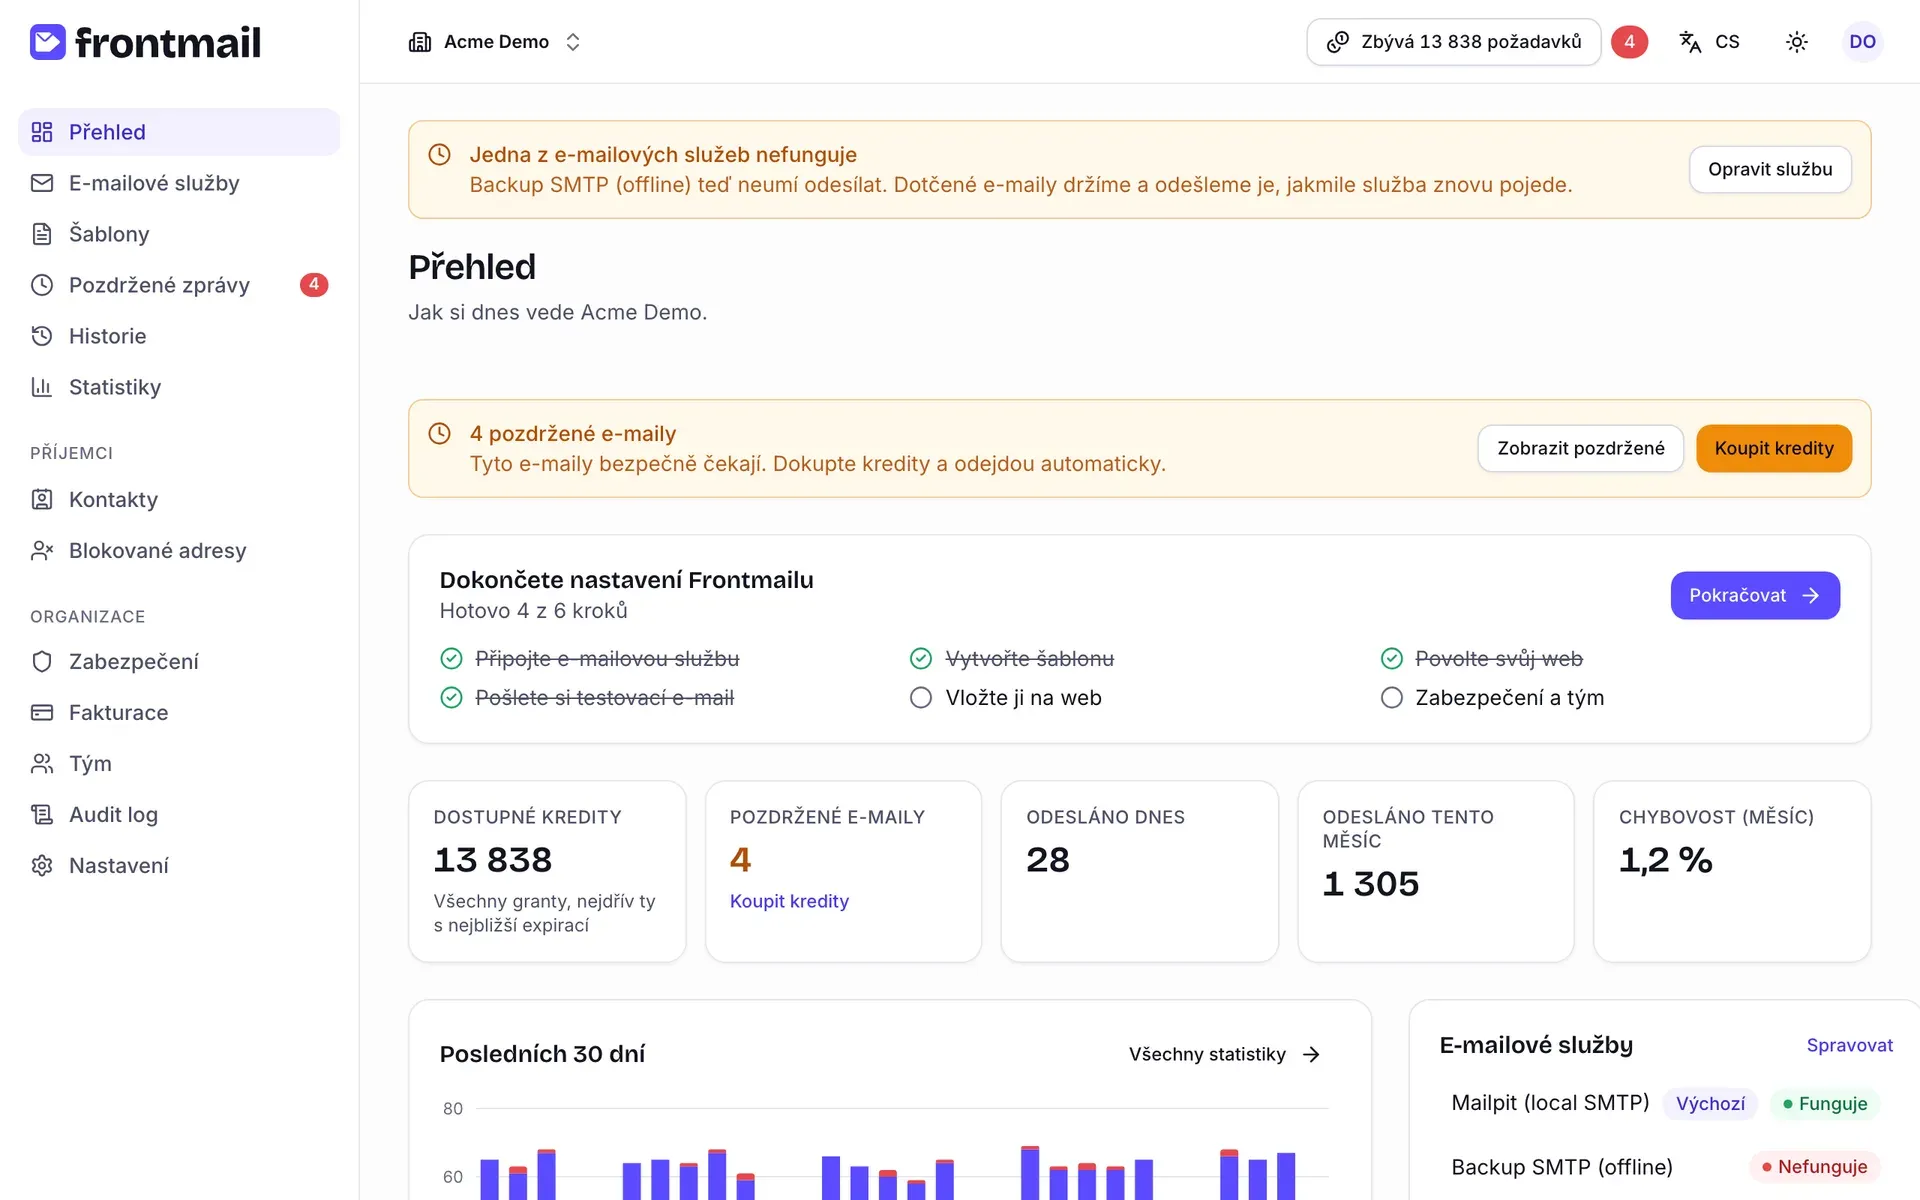The height and width of the screenshot is (1200, 1920).
Task: Click the frontmail logo icon
Action: click(47, 42)
